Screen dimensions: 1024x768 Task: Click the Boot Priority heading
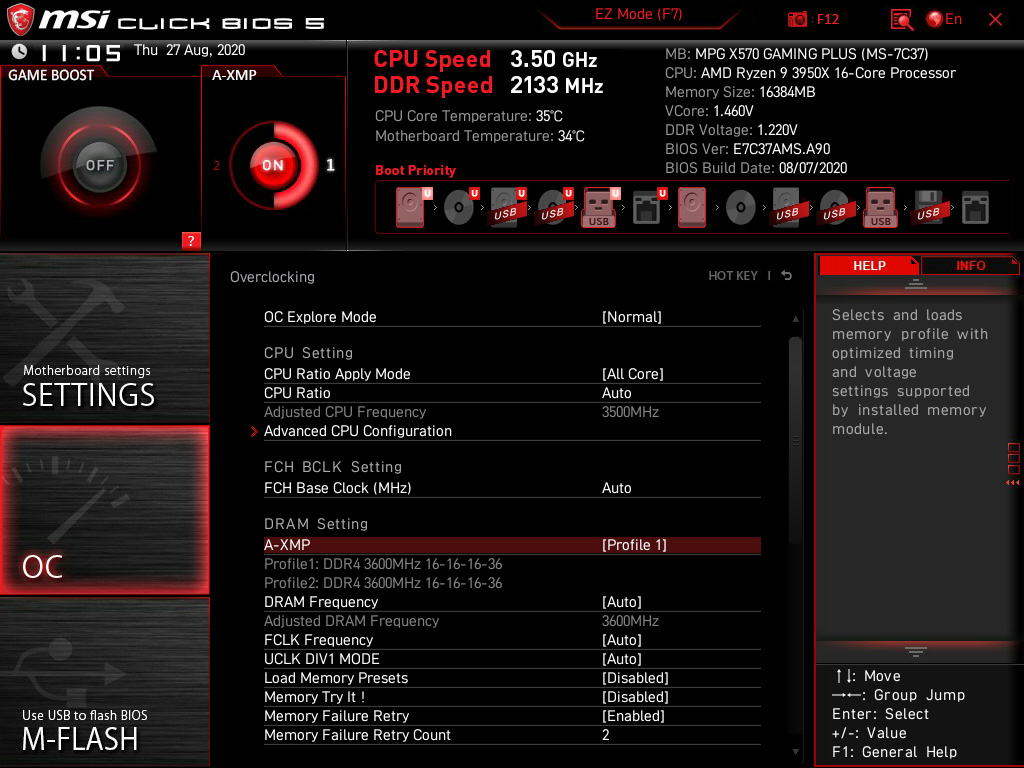[415, 170]
